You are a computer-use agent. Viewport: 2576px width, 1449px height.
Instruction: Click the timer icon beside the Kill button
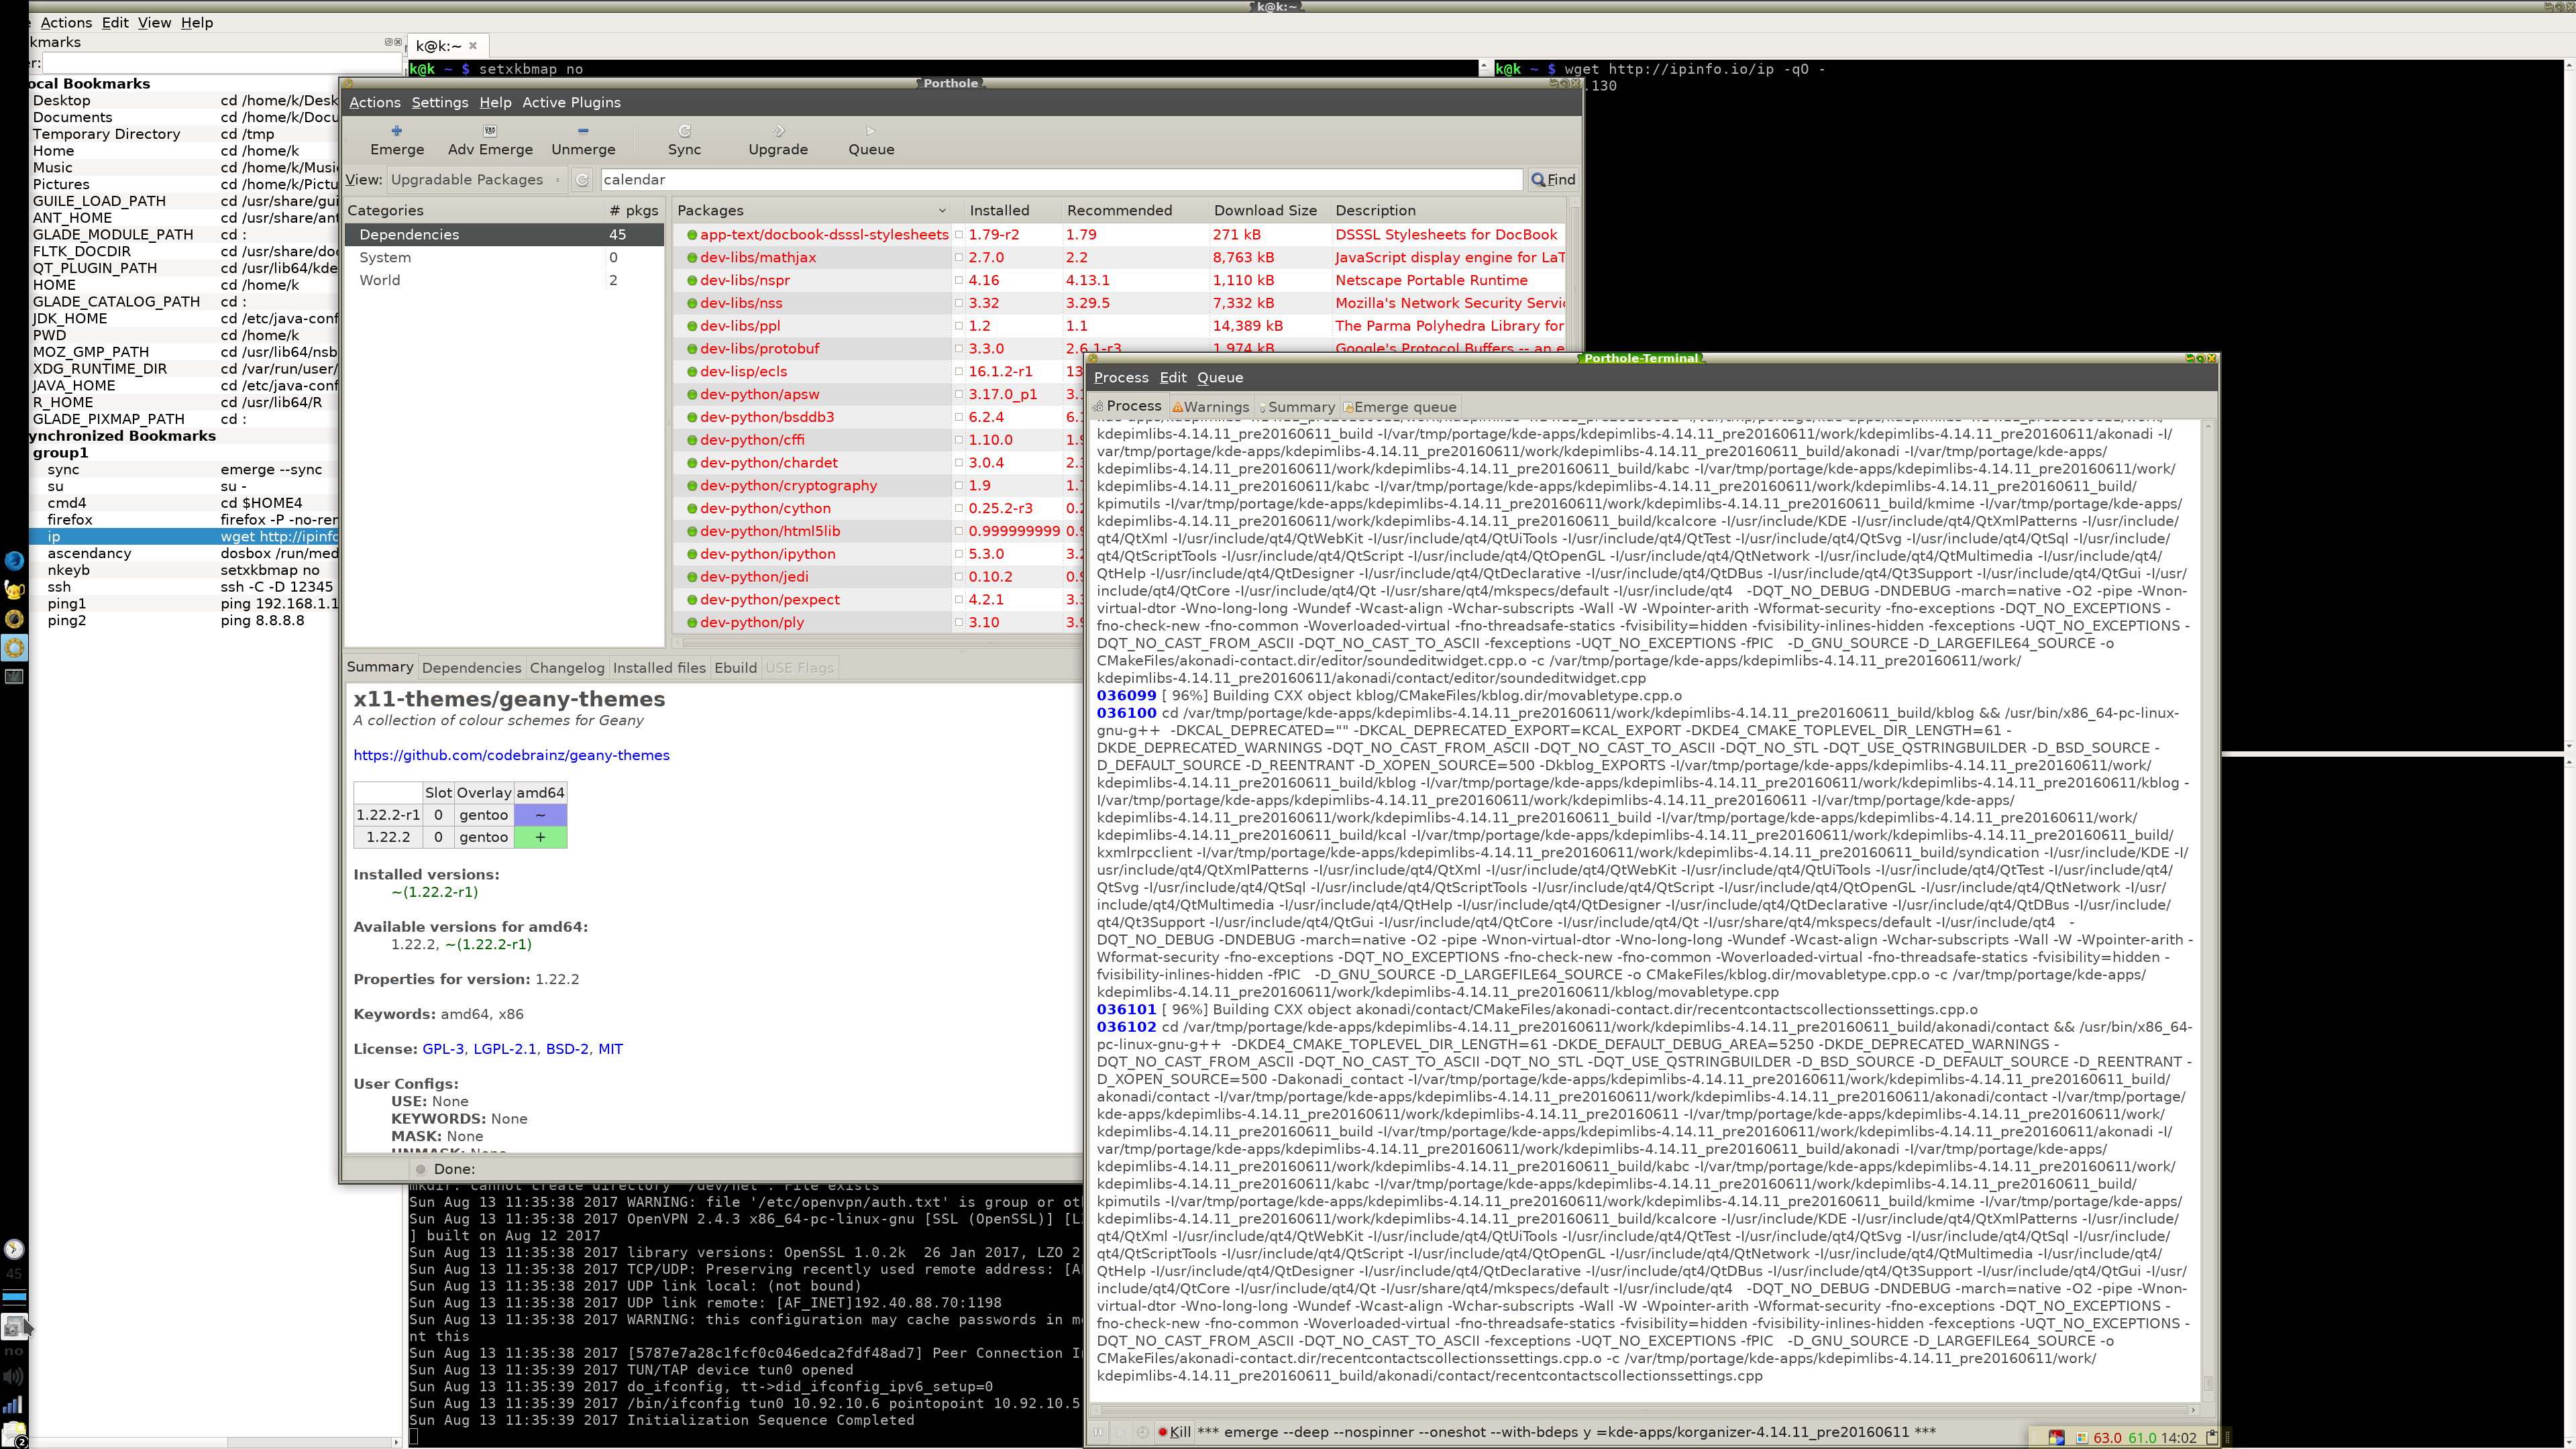tap(1142, 1432)
